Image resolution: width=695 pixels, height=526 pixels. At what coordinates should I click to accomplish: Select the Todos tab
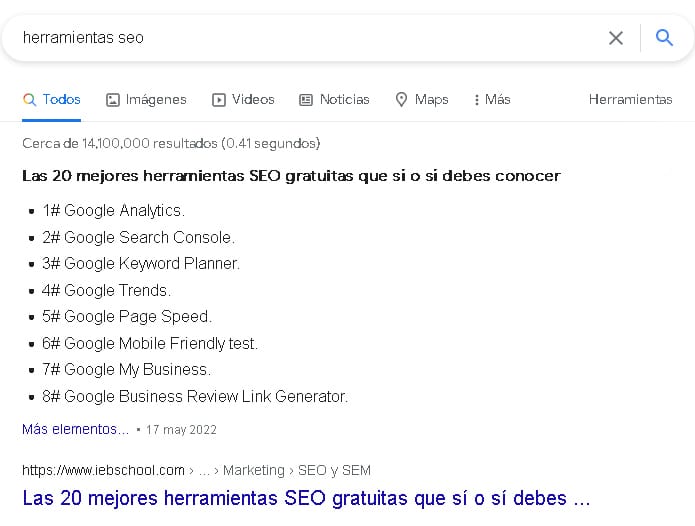(51, 99)
